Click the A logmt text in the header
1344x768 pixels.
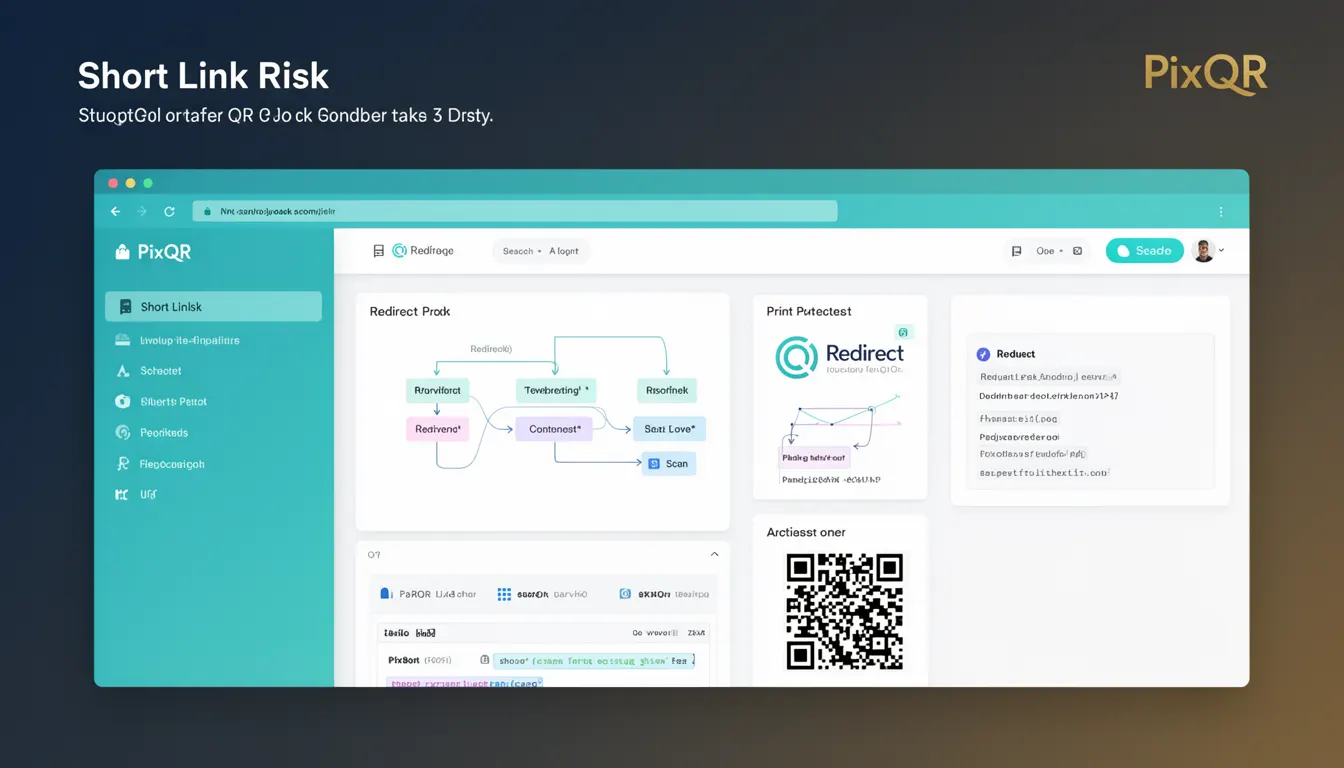click(x=564, y=251)
